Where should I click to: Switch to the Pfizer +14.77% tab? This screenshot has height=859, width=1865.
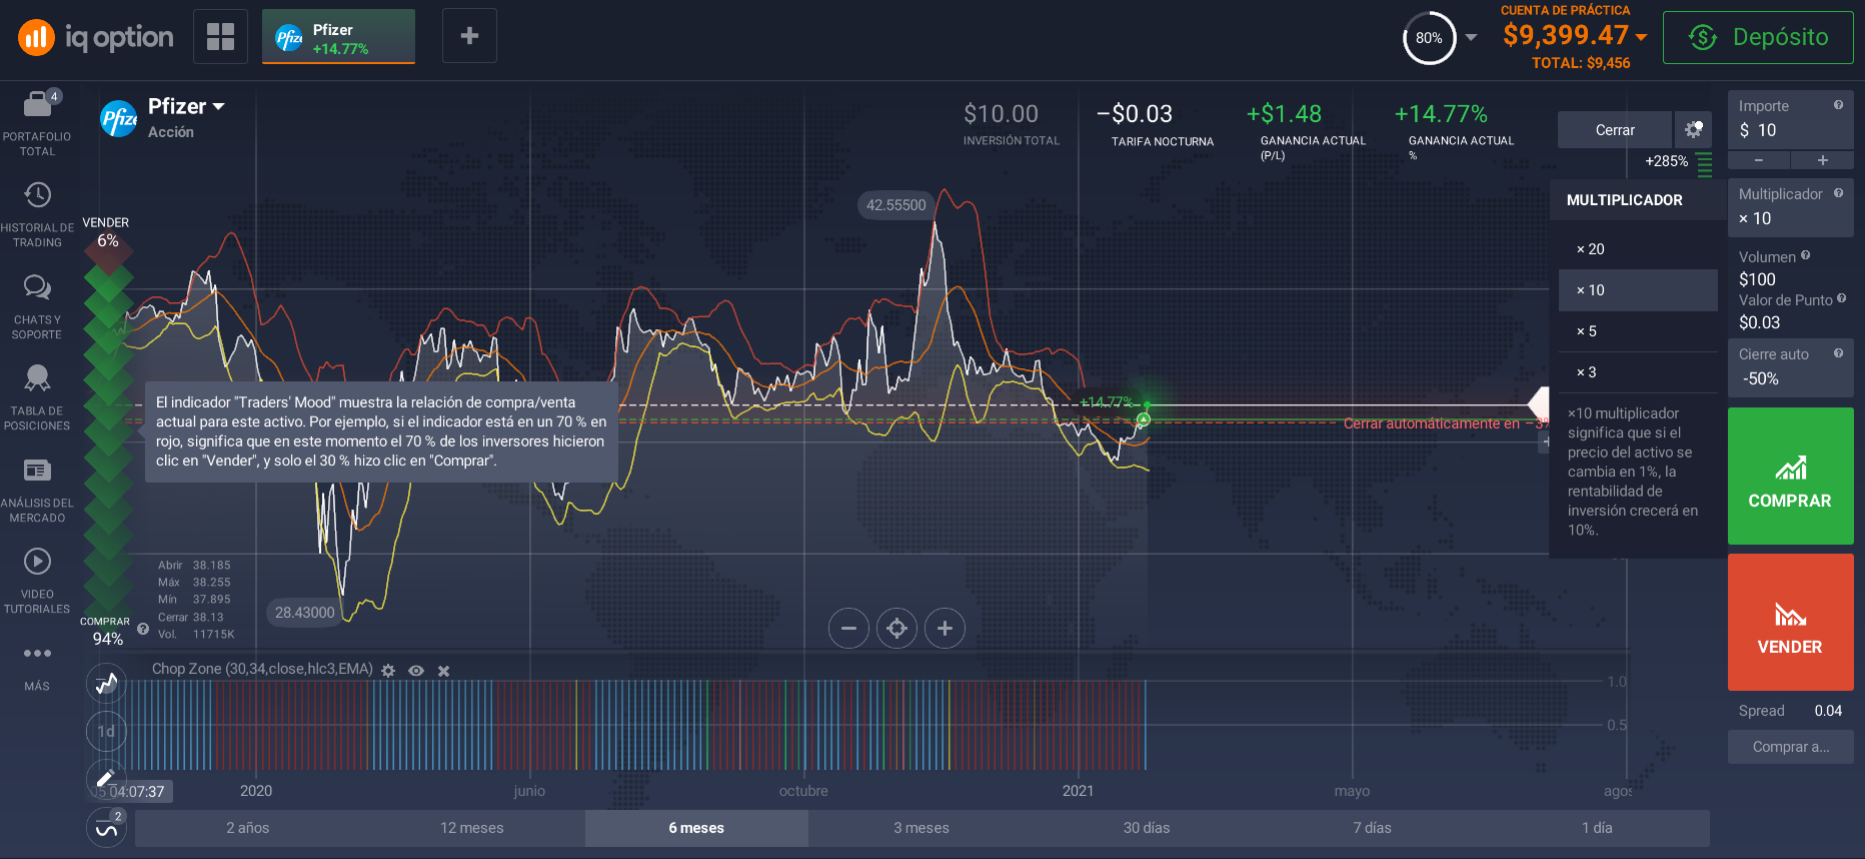coord(338,37)
